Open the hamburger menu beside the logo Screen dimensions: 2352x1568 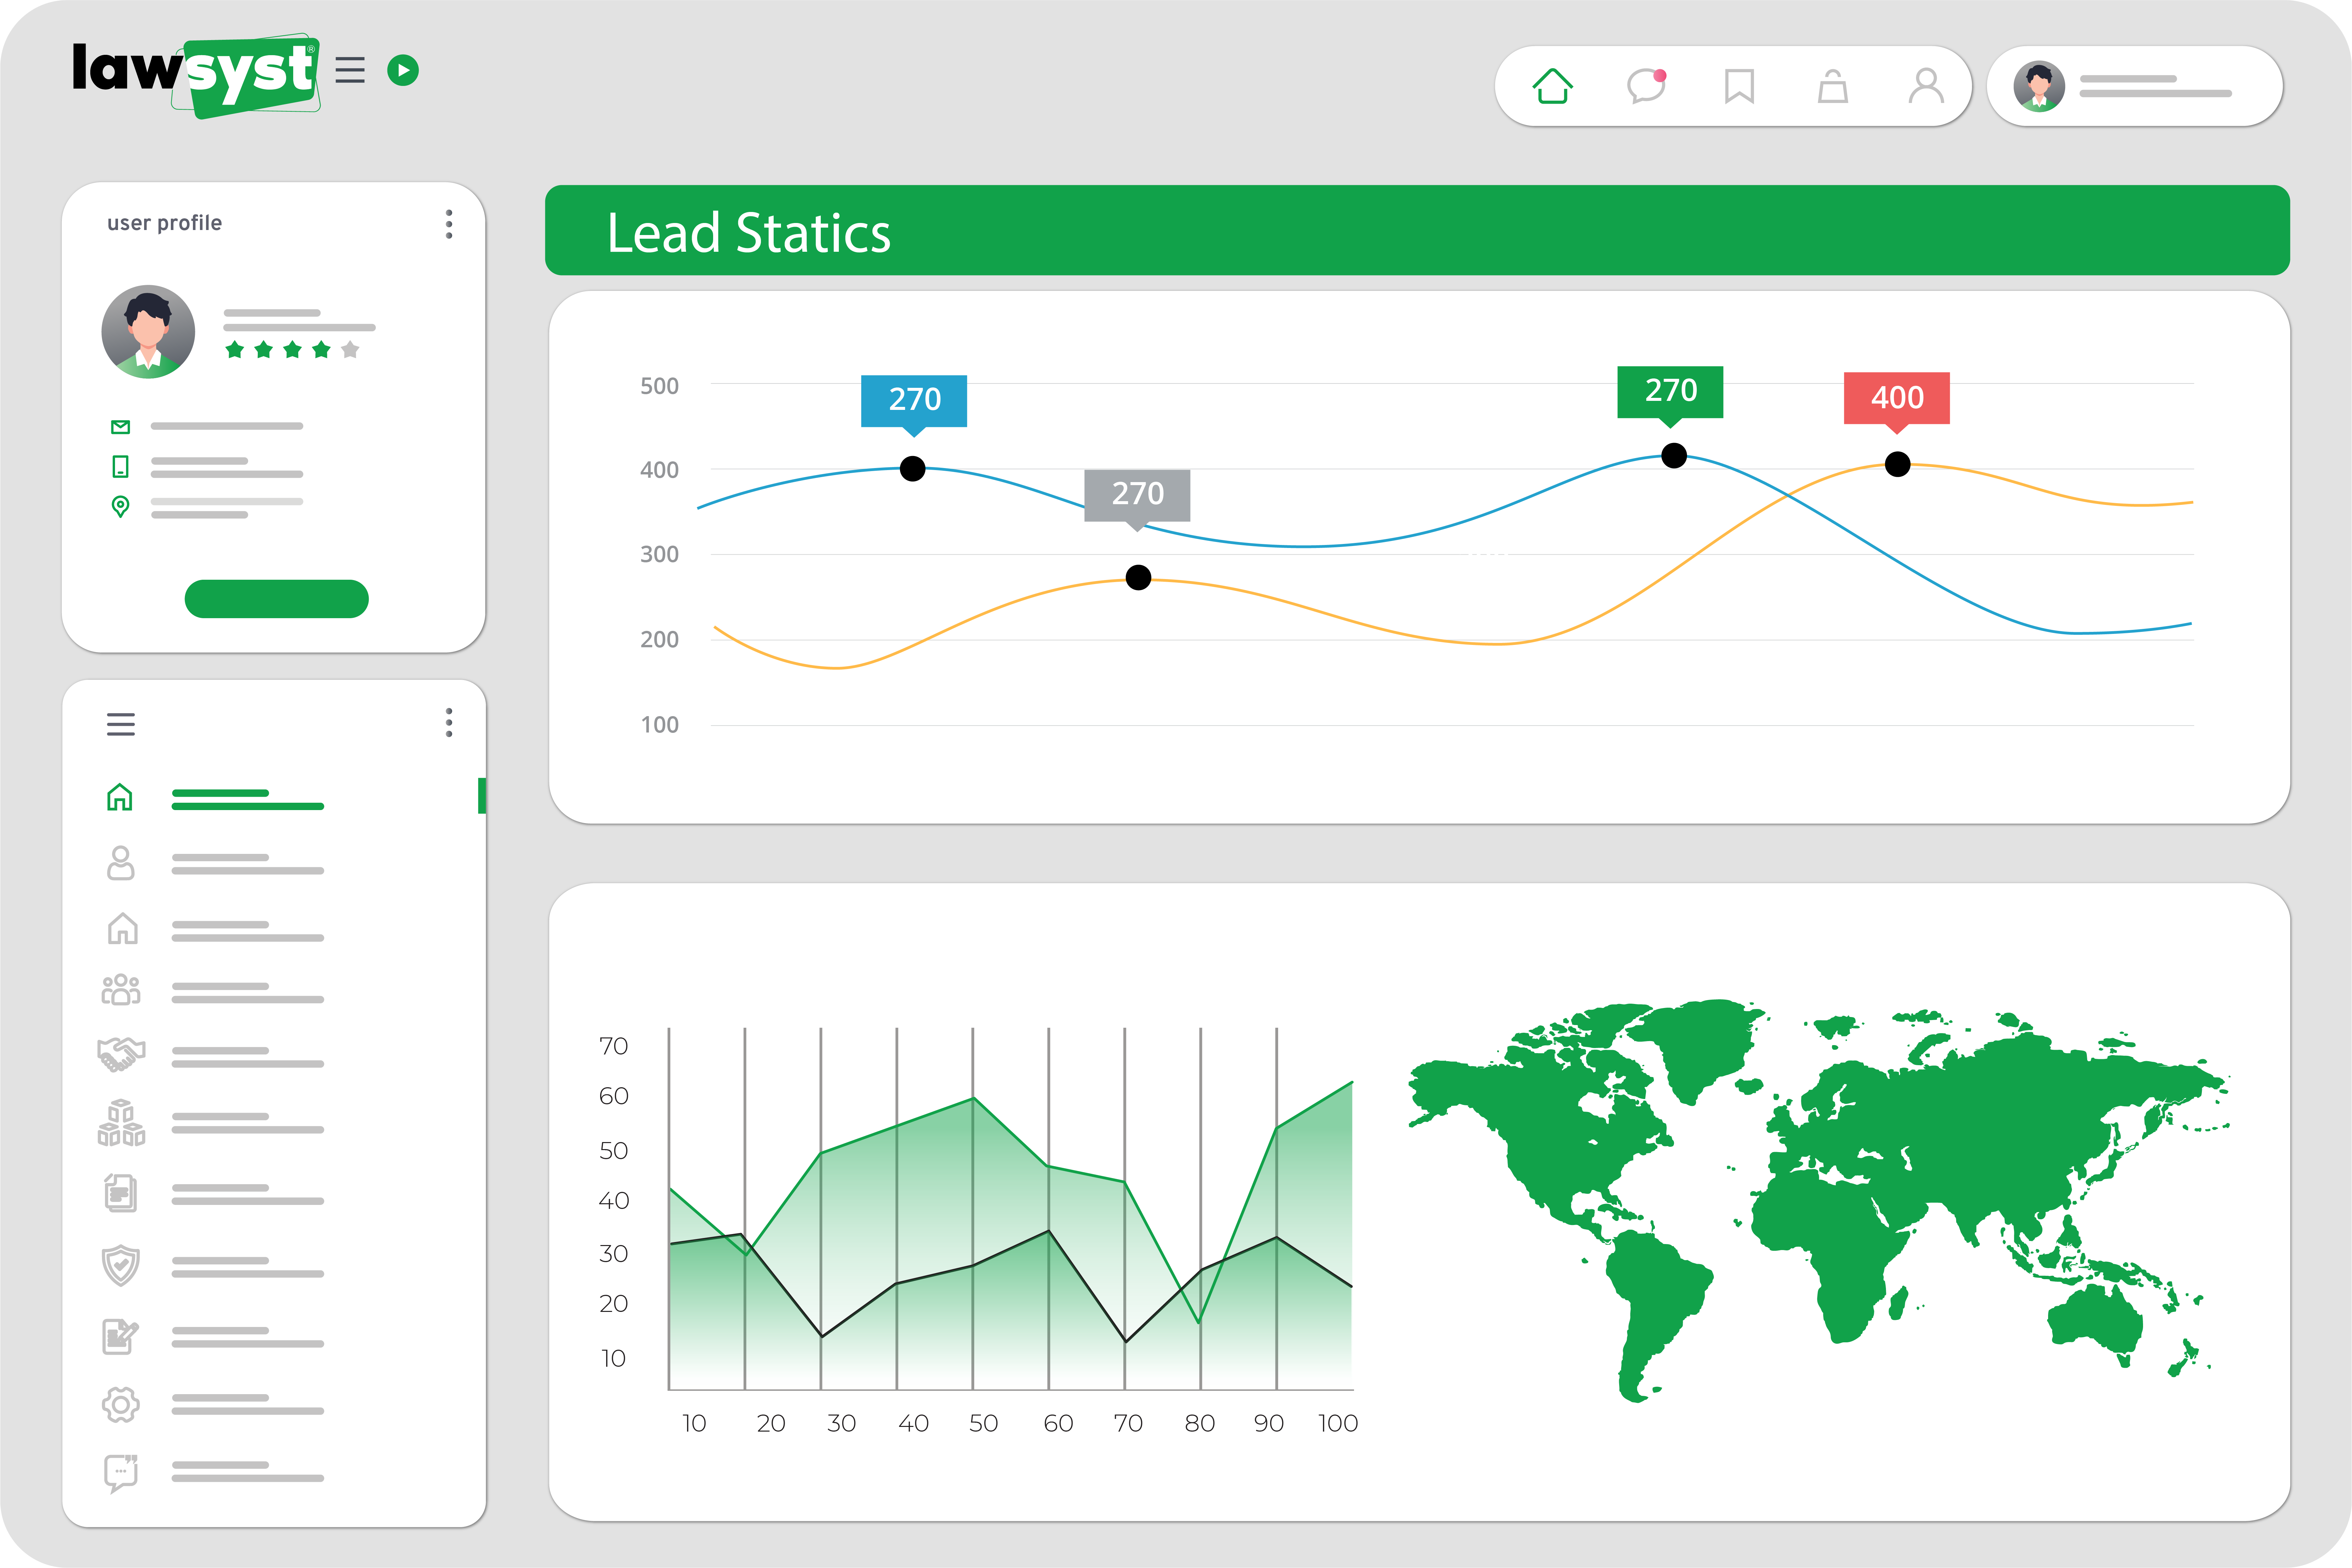[x=350, y=70]
